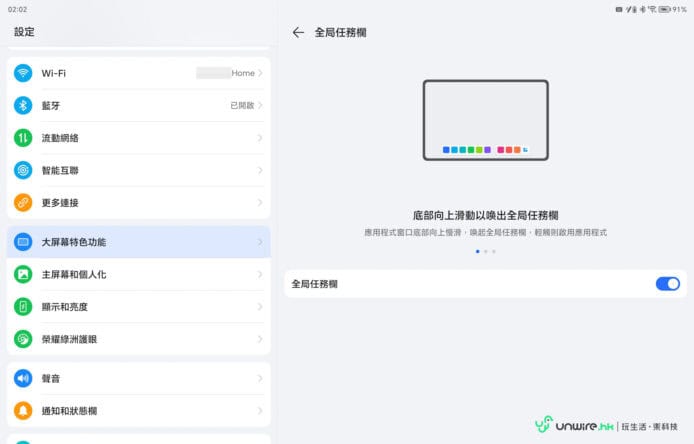Expand the 榮耀綠洲護眼 row chevron
Screen dimensions: 694x444
click(x=260, y=339)
